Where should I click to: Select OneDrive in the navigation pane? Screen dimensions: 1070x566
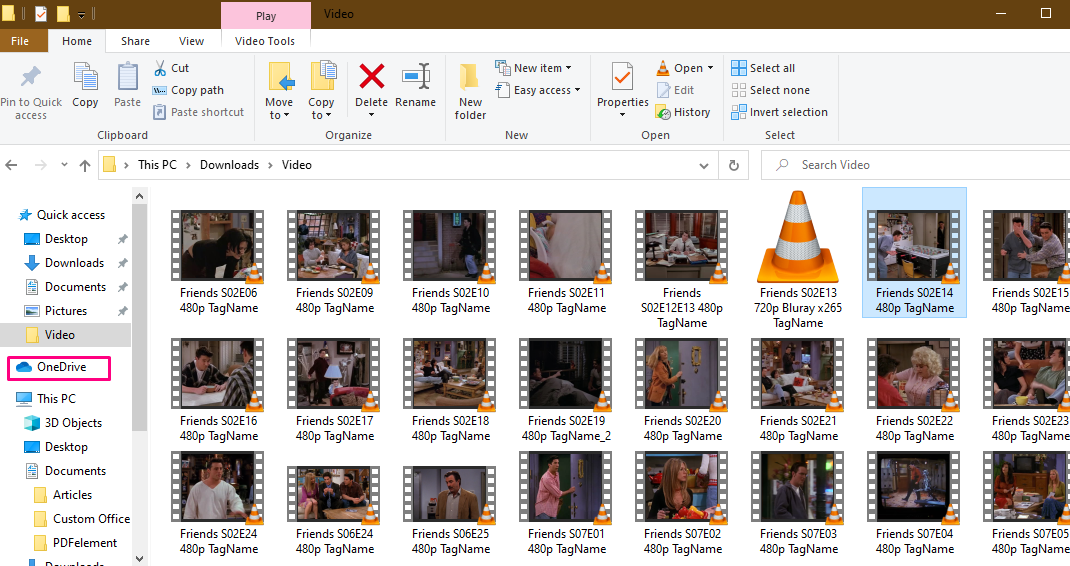pyautogui.click(x=61, y=367)
